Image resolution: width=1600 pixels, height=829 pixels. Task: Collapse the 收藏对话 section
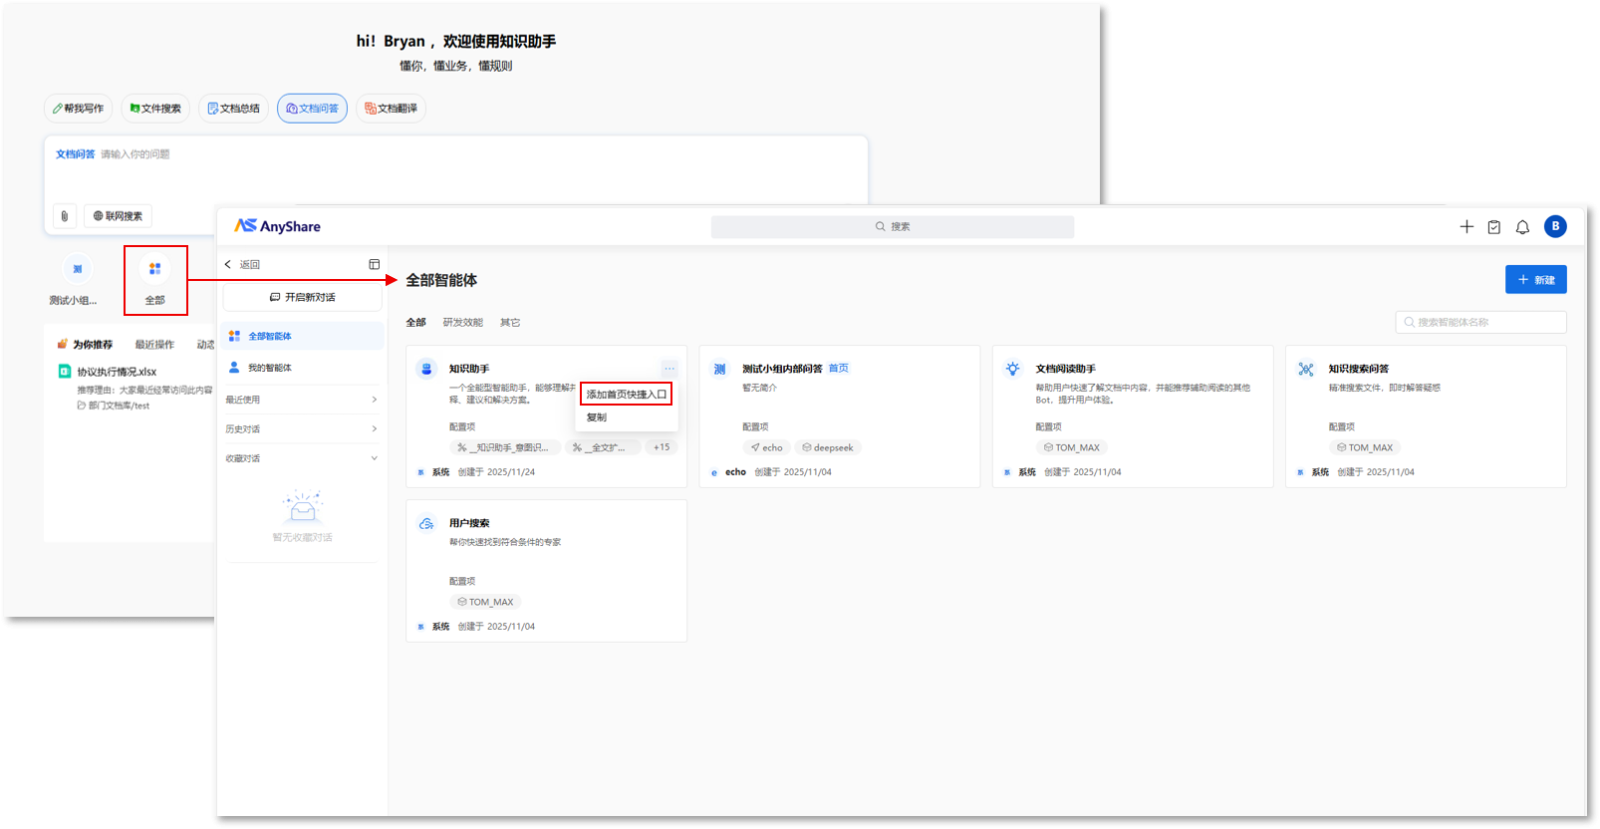374,459
